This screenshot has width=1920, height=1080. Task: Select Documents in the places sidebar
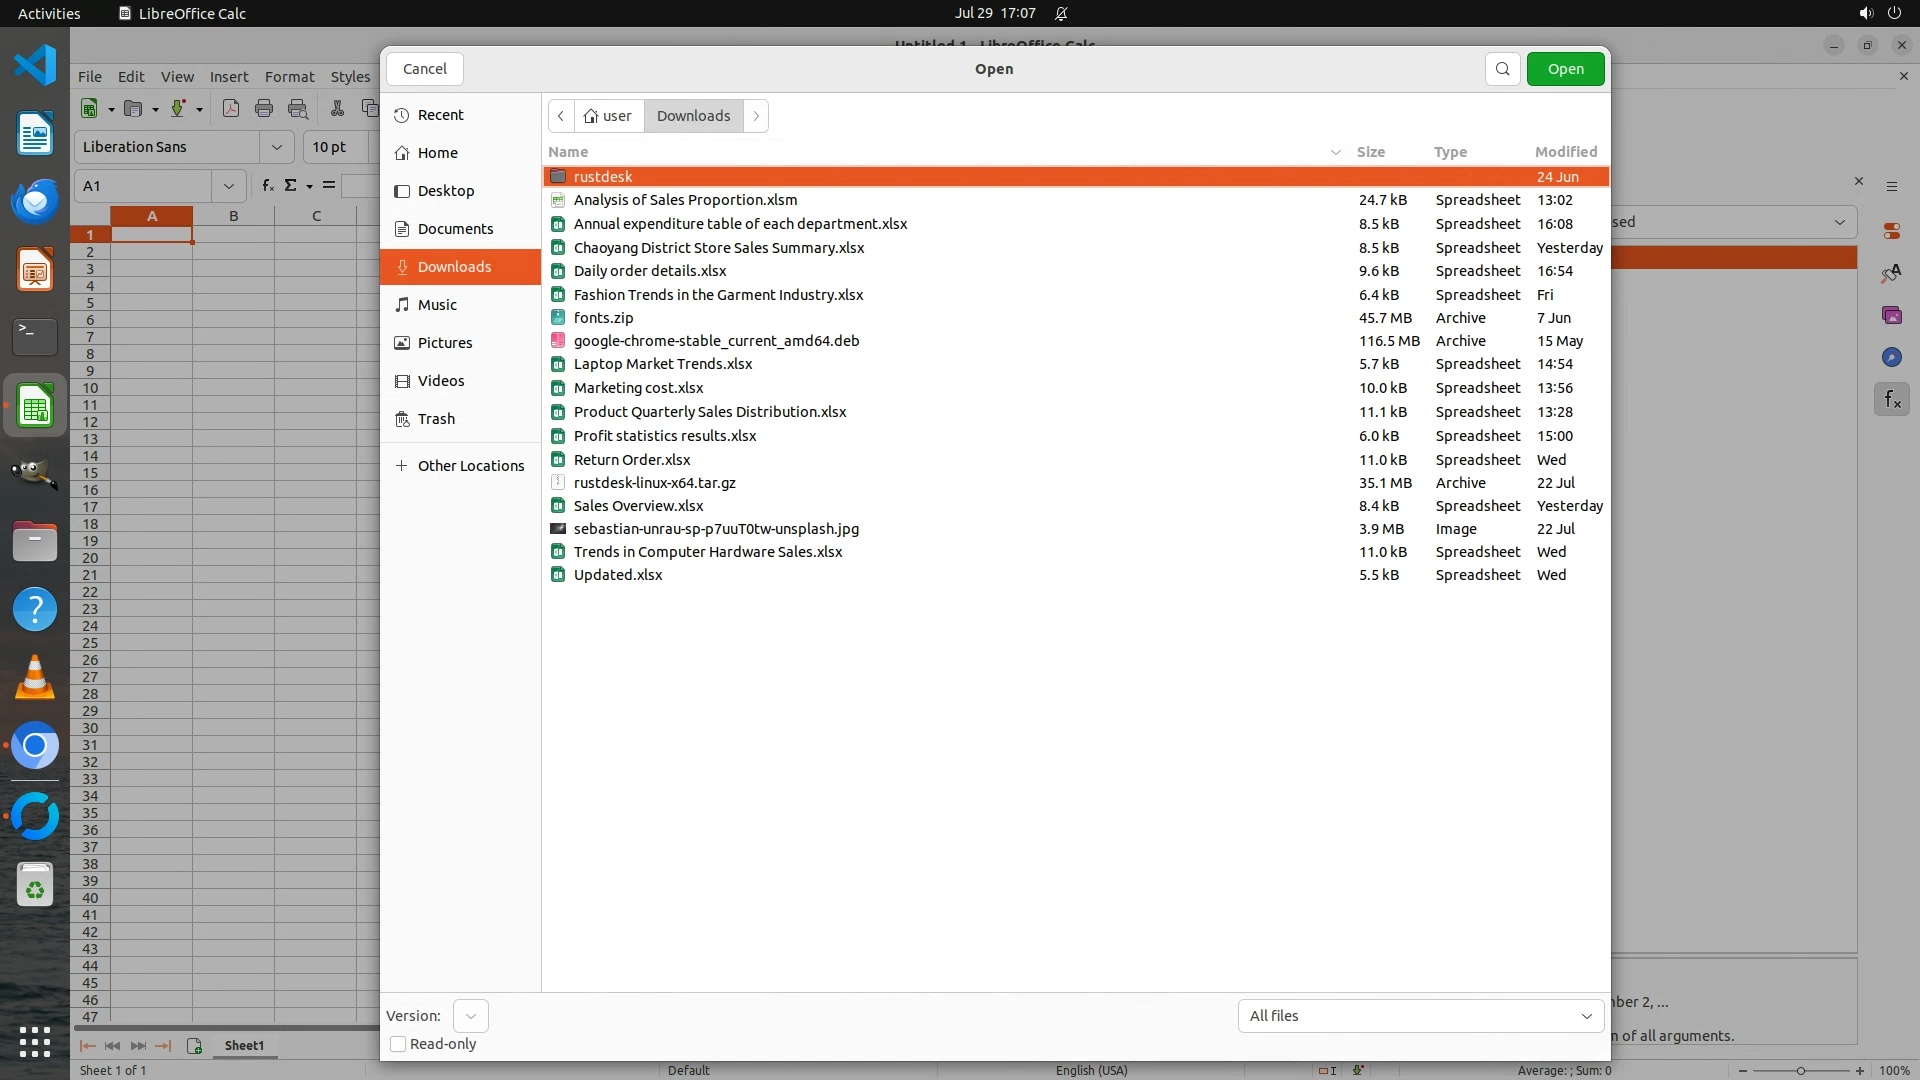455,229
